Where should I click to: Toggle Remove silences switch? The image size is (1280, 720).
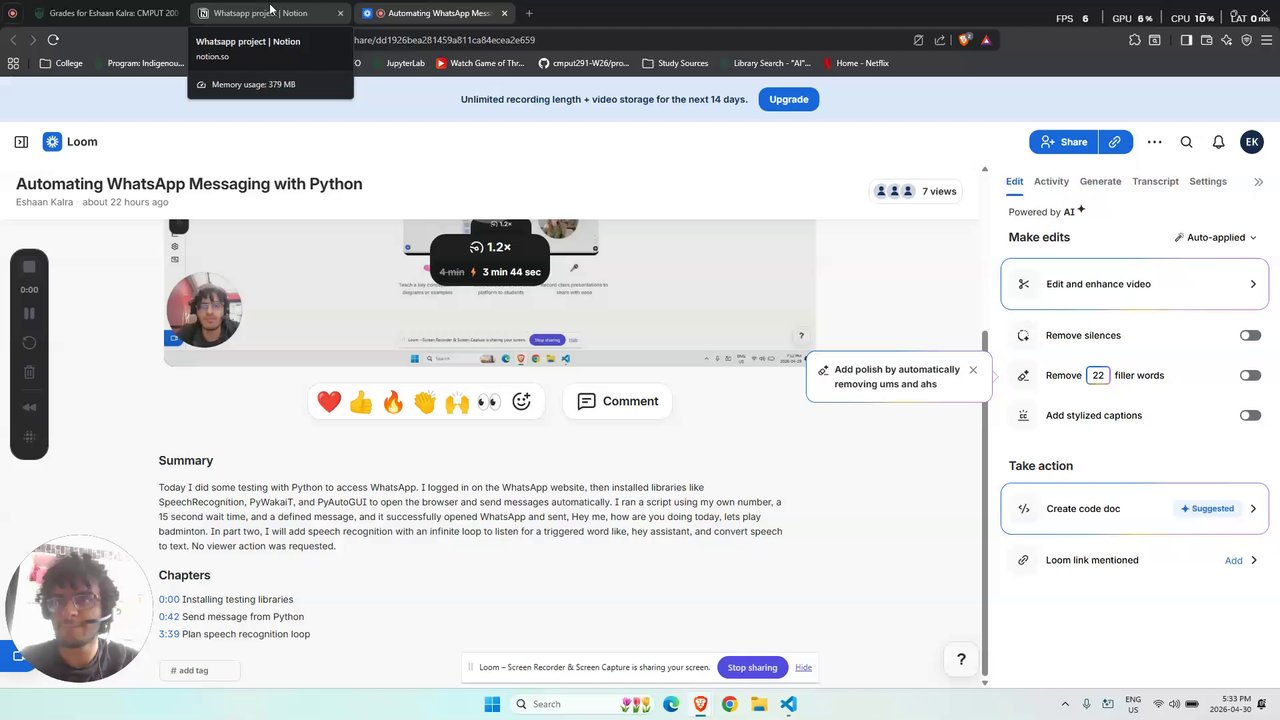tap(1250, 336)
